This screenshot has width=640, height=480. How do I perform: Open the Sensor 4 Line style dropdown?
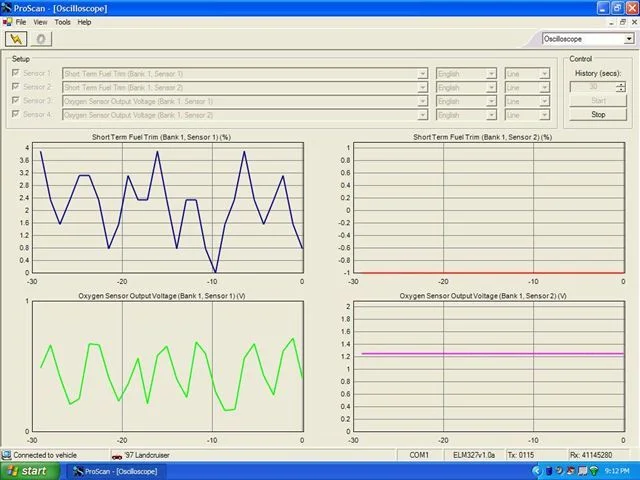(527, 115)
